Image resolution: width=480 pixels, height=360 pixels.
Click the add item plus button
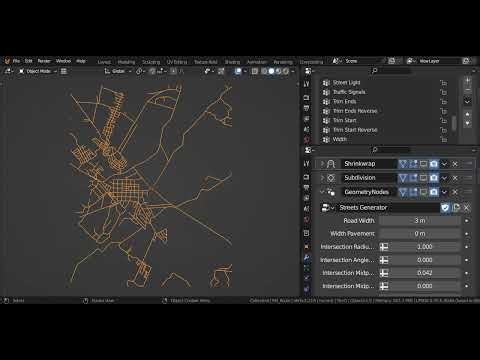[468, 81]
